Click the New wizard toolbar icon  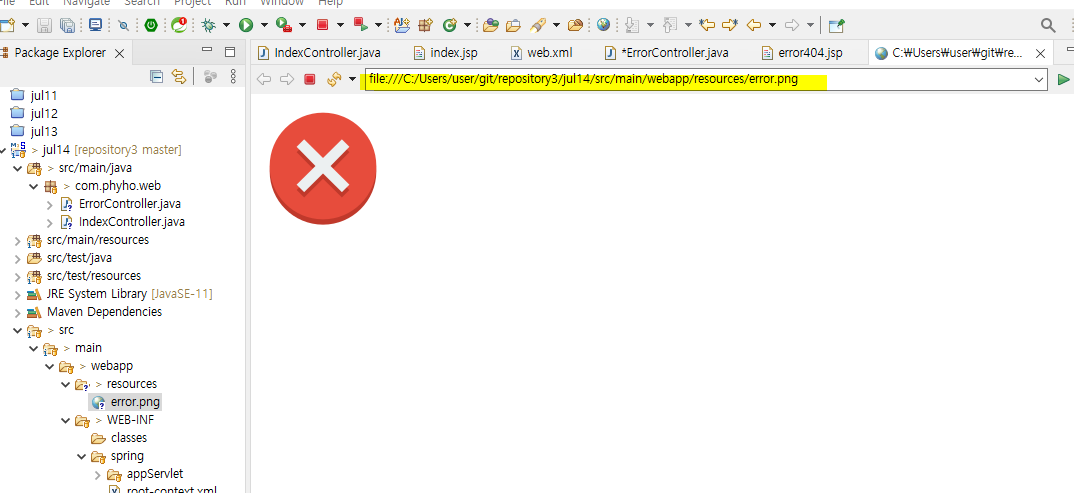(8, 25)
